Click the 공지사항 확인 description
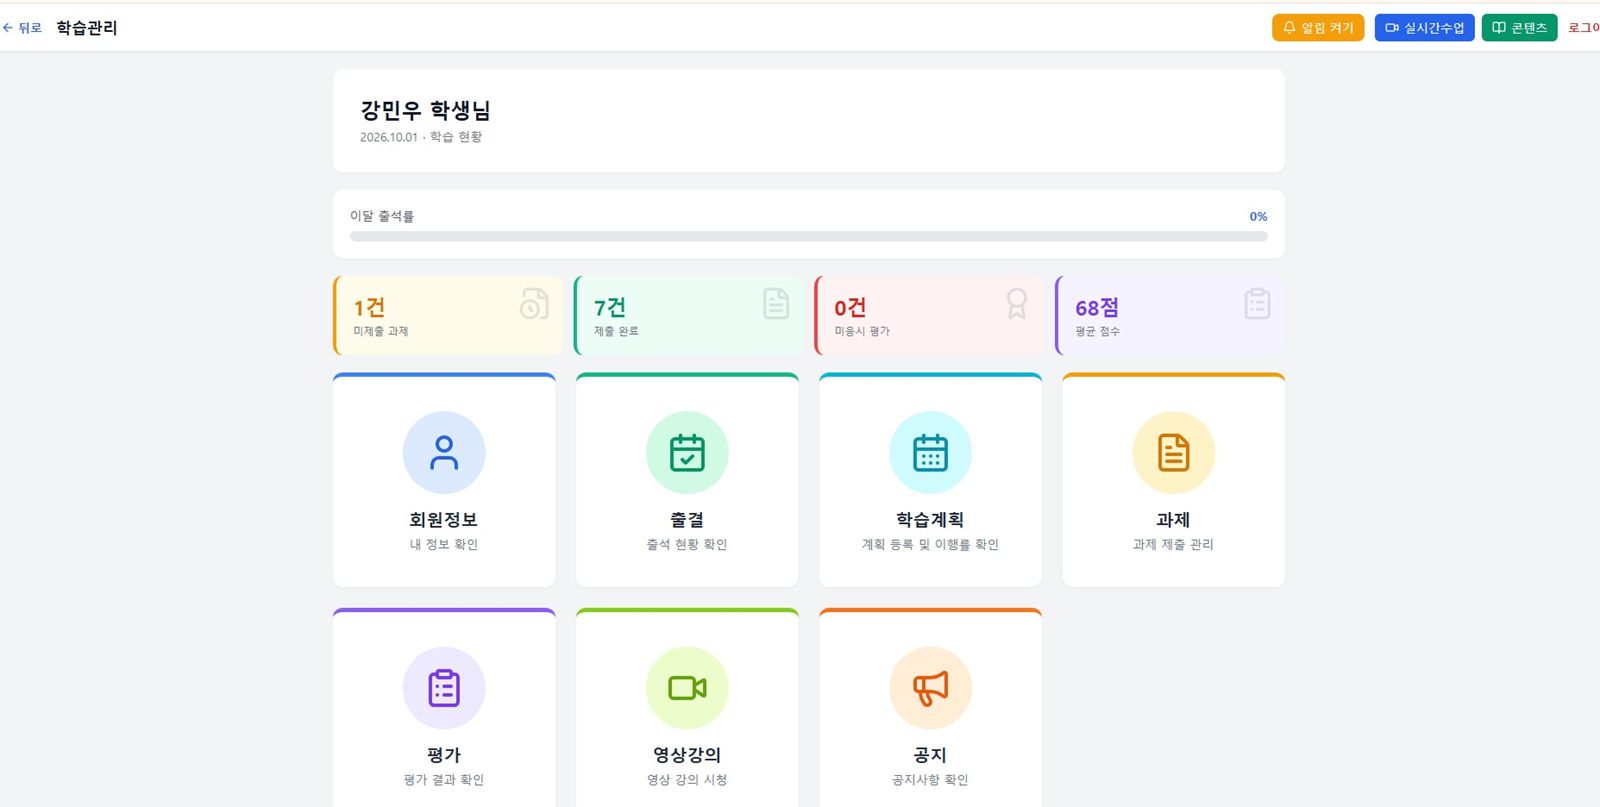This screenshot has height=807, width=1600. [x=930, y=779]
